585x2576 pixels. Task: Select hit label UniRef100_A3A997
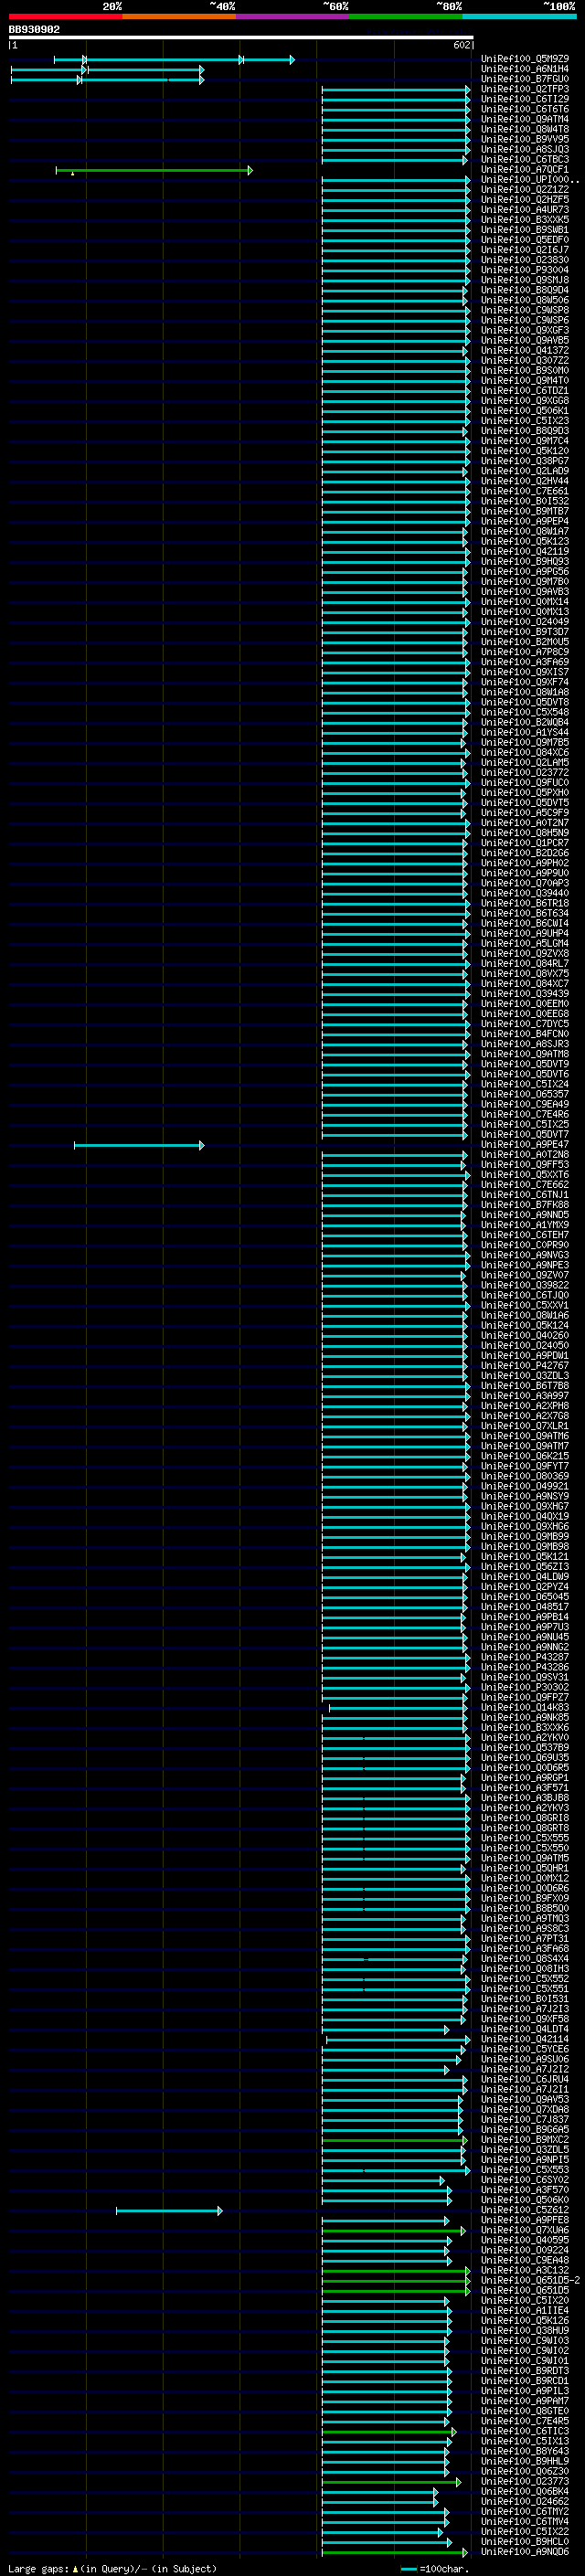point(525,1396)
